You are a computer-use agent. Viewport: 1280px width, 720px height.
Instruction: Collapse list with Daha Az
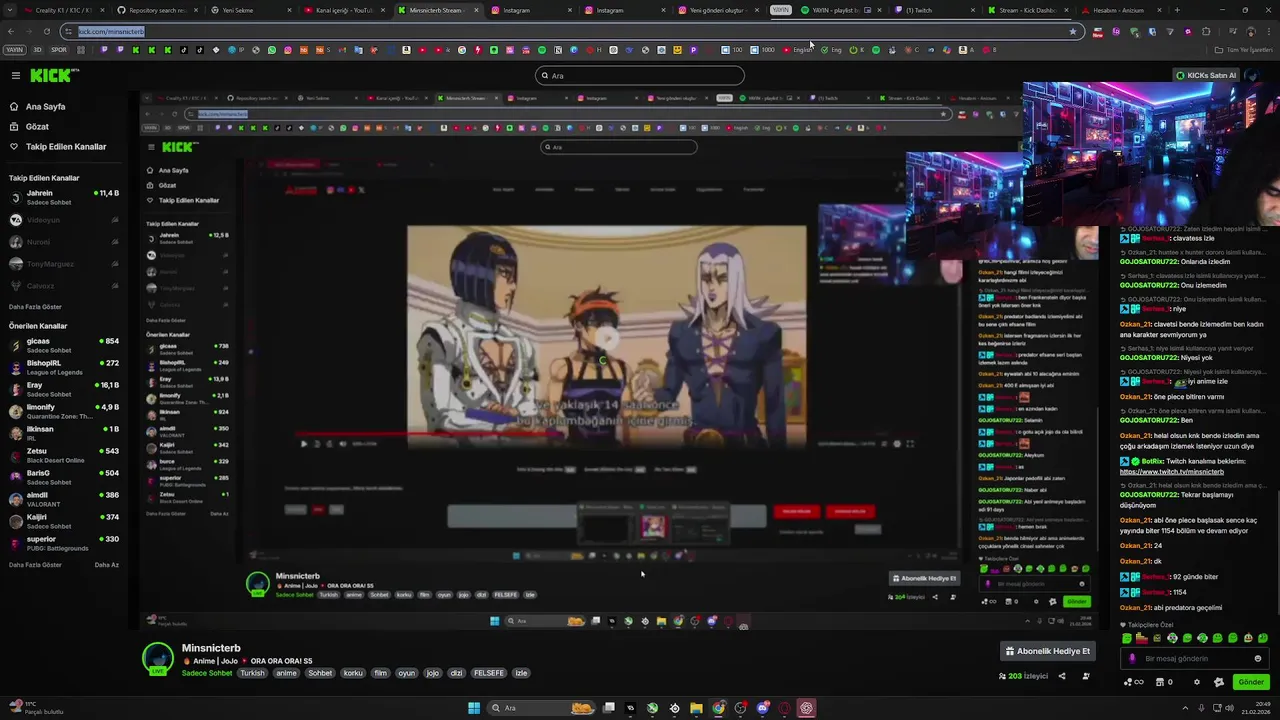[x=106, y=565]
